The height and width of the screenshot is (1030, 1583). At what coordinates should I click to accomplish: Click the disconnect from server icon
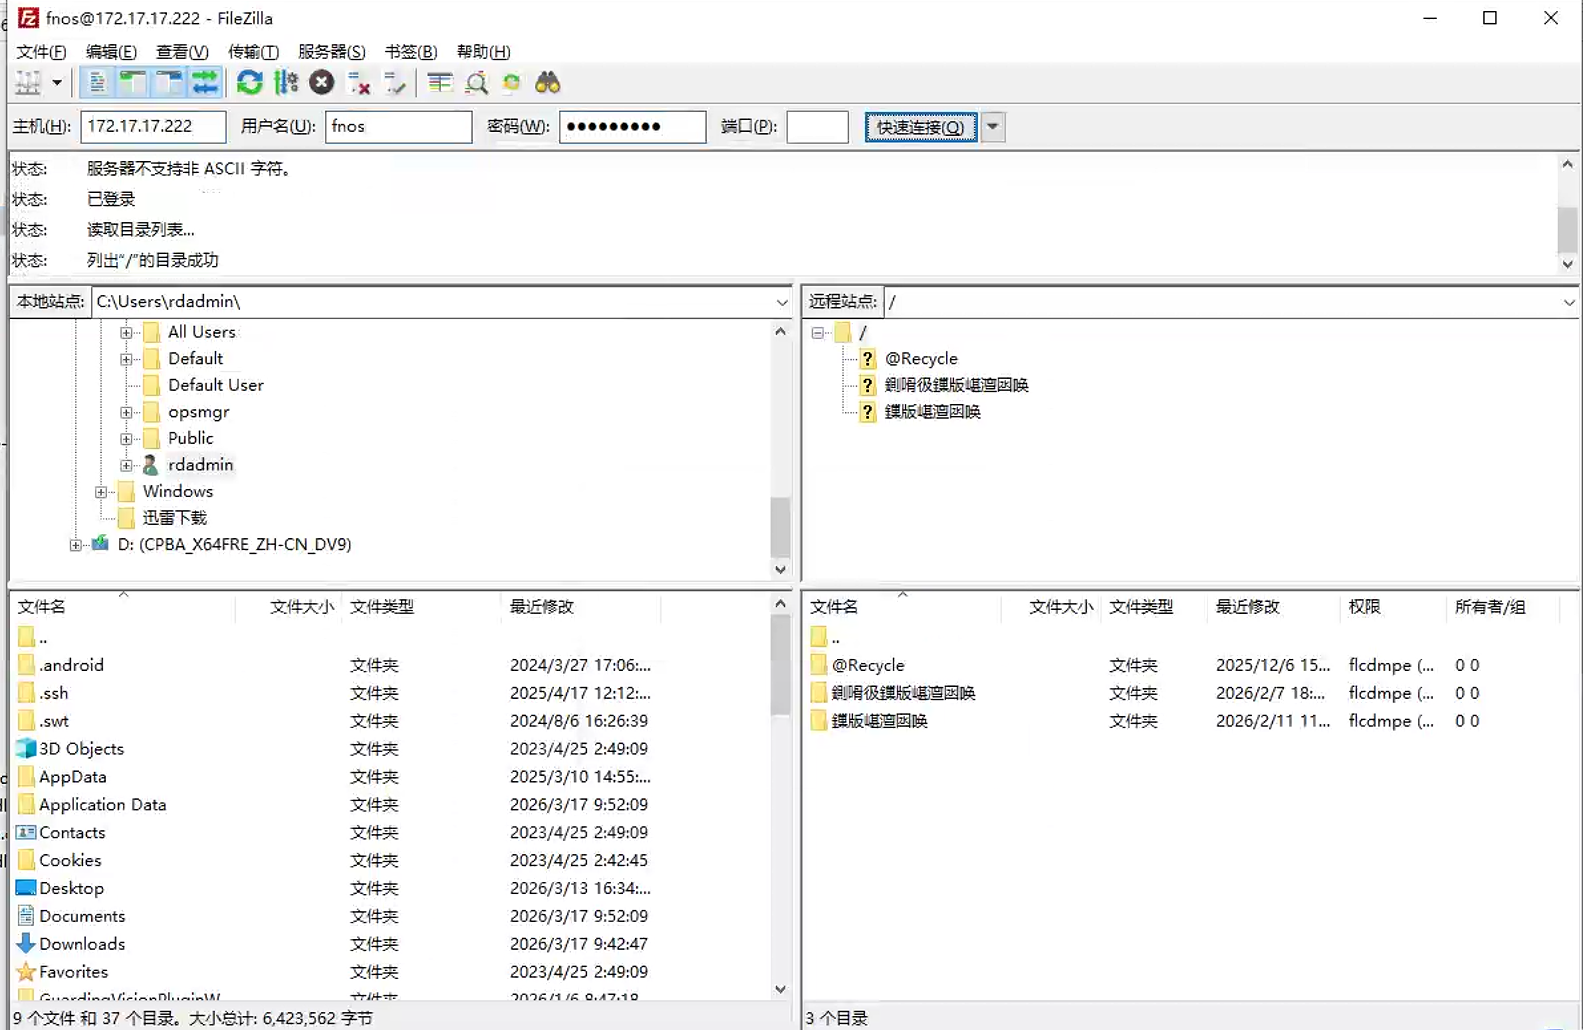click(x=359, y=83)
